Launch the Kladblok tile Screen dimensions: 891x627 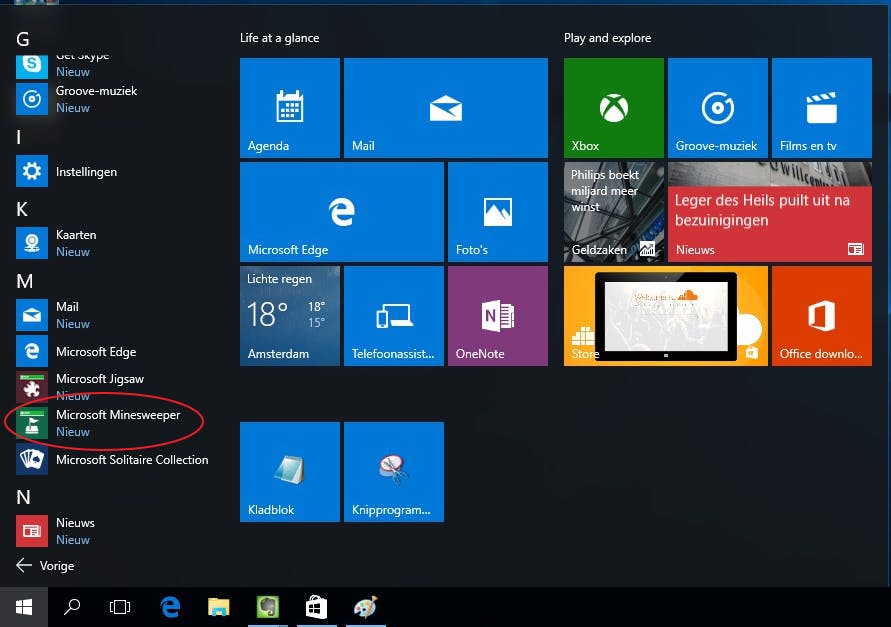point(290,471)
